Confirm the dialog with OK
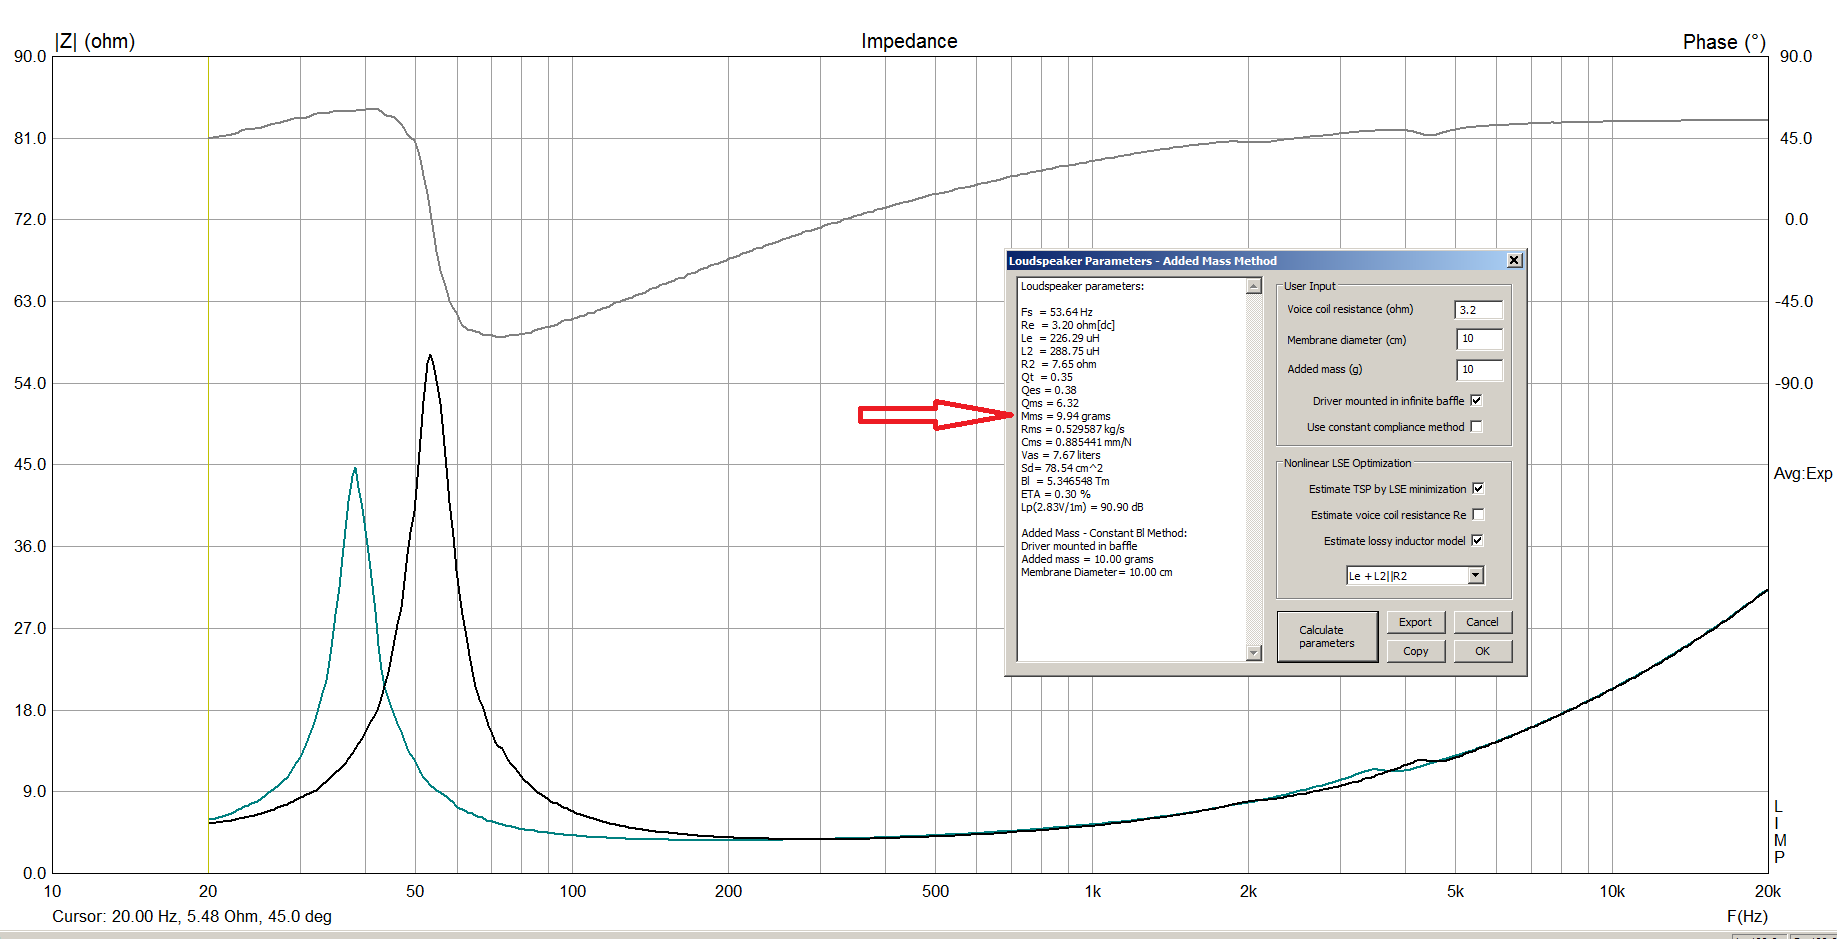This screenshot has width=1837, height=939. pyautogui.click(x=1482, y=651)
